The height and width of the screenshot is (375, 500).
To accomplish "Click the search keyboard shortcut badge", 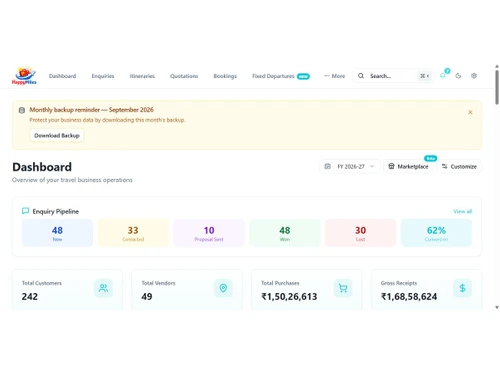I will (424, 76).
